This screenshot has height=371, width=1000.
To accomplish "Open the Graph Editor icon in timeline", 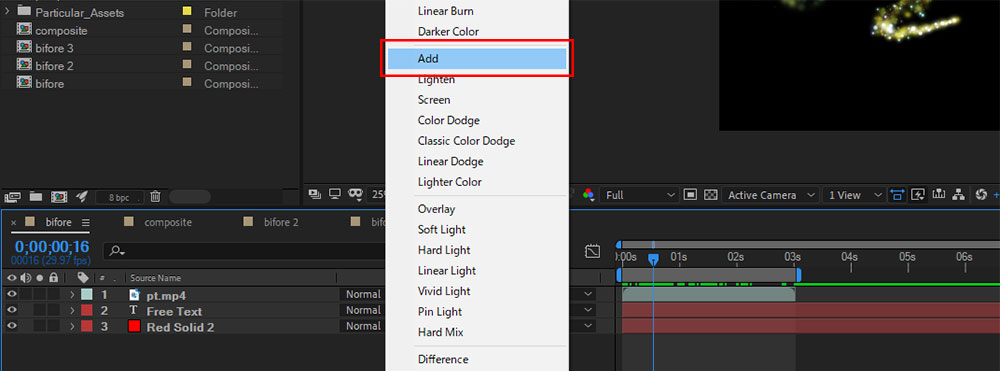I will pos(592,251).
